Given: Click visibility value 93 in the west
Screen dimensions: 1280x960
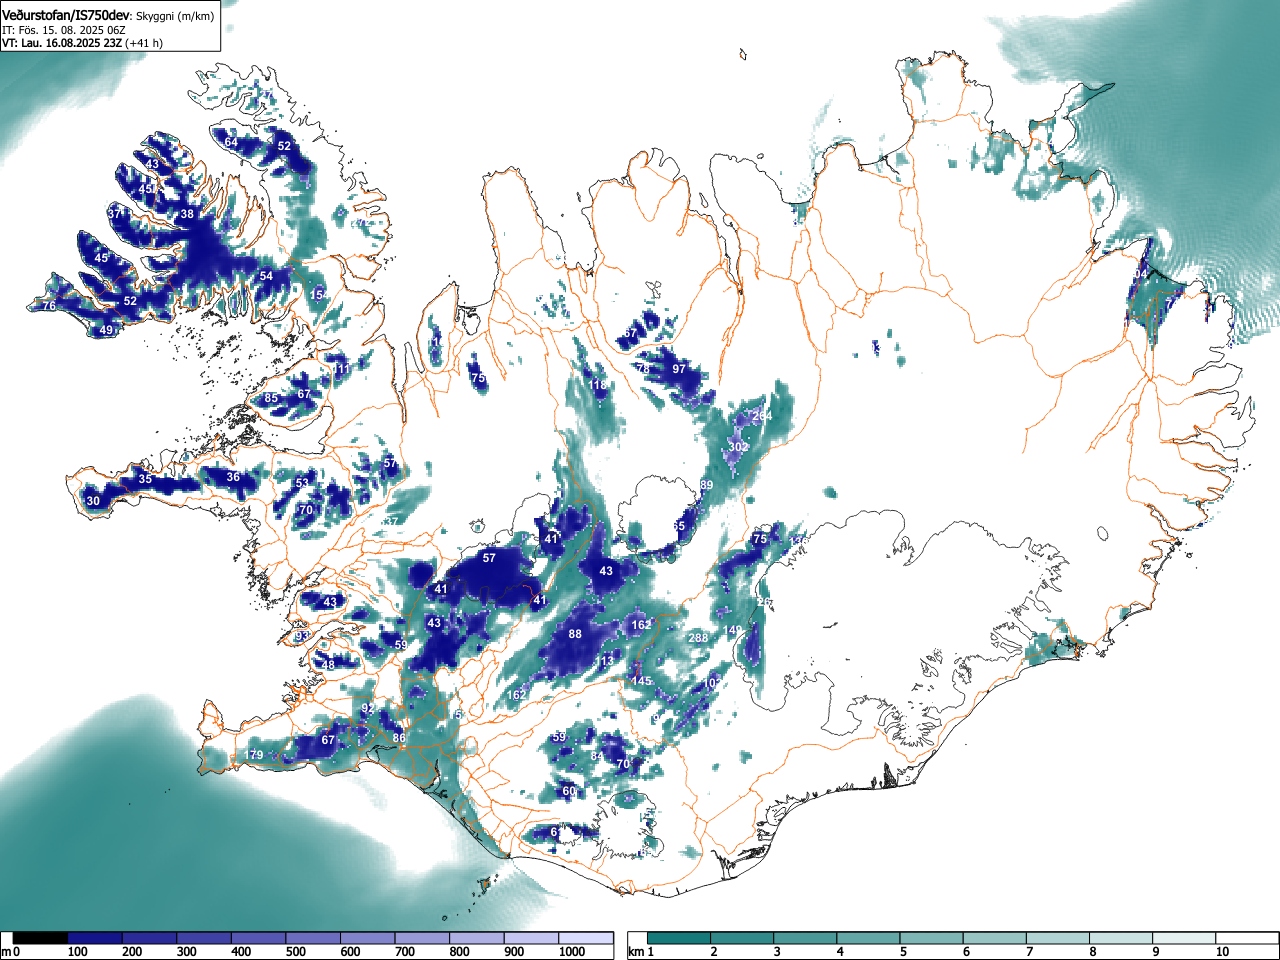Looking at the screenshot, I should pyautogui.click(x=303, y=636).
